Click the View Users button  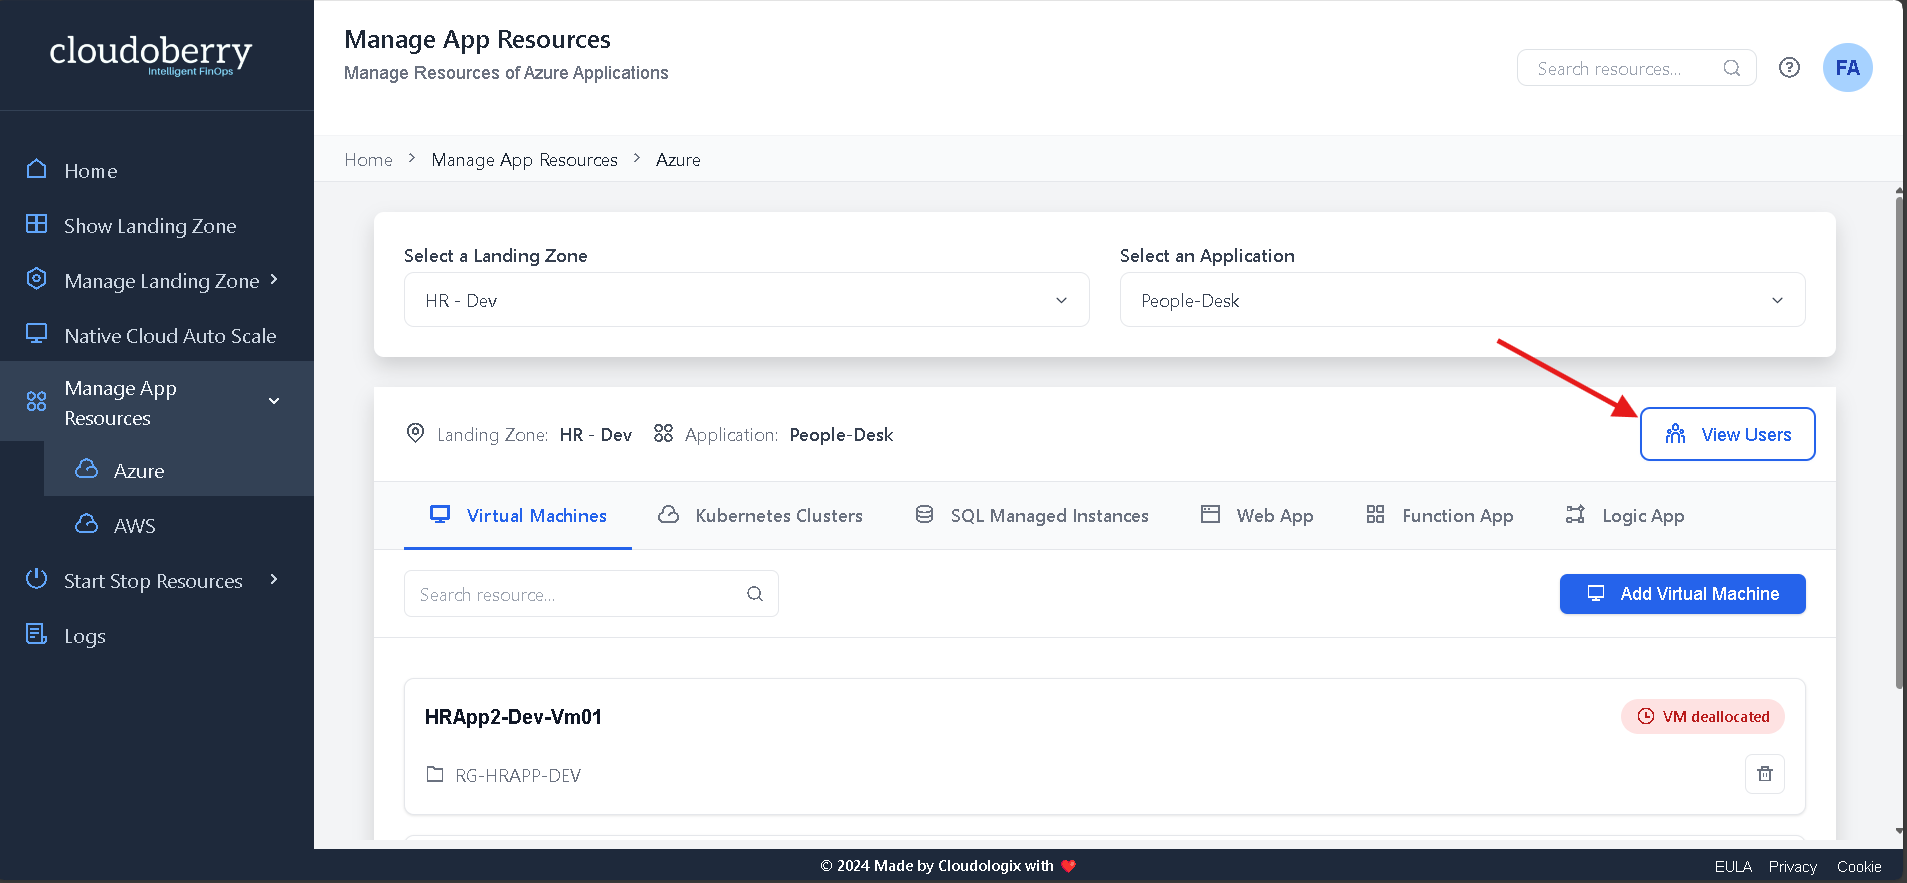[x=1728, y=434]
